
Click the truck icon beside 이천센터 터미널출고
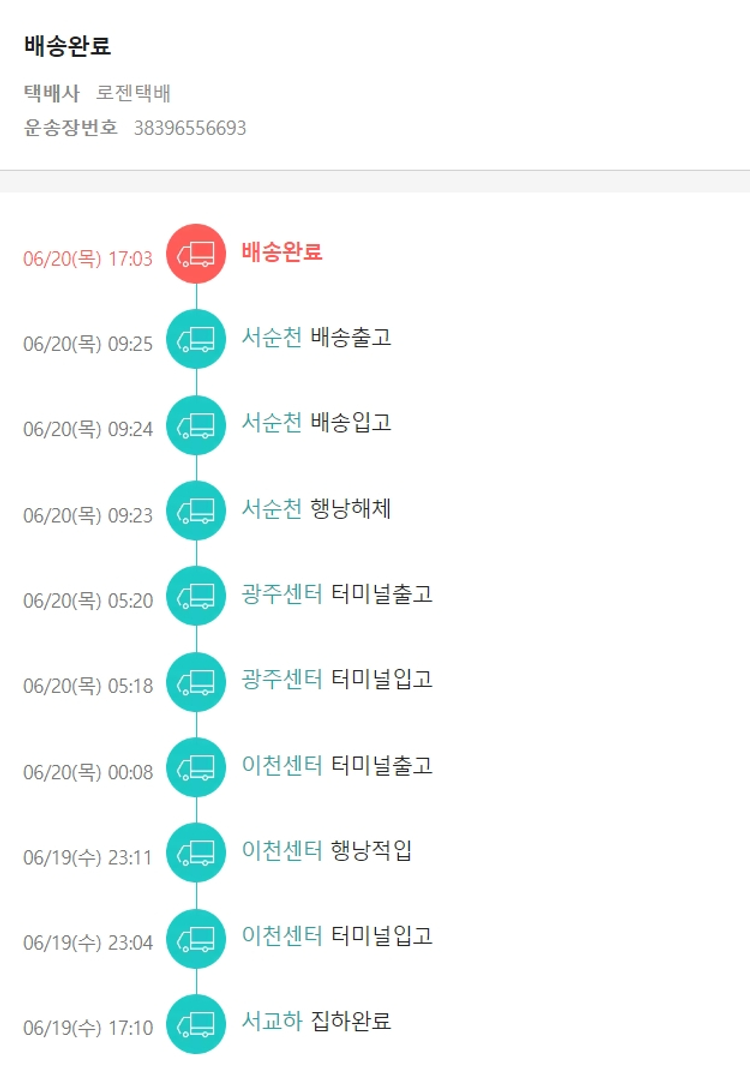[x=196, y=767]
